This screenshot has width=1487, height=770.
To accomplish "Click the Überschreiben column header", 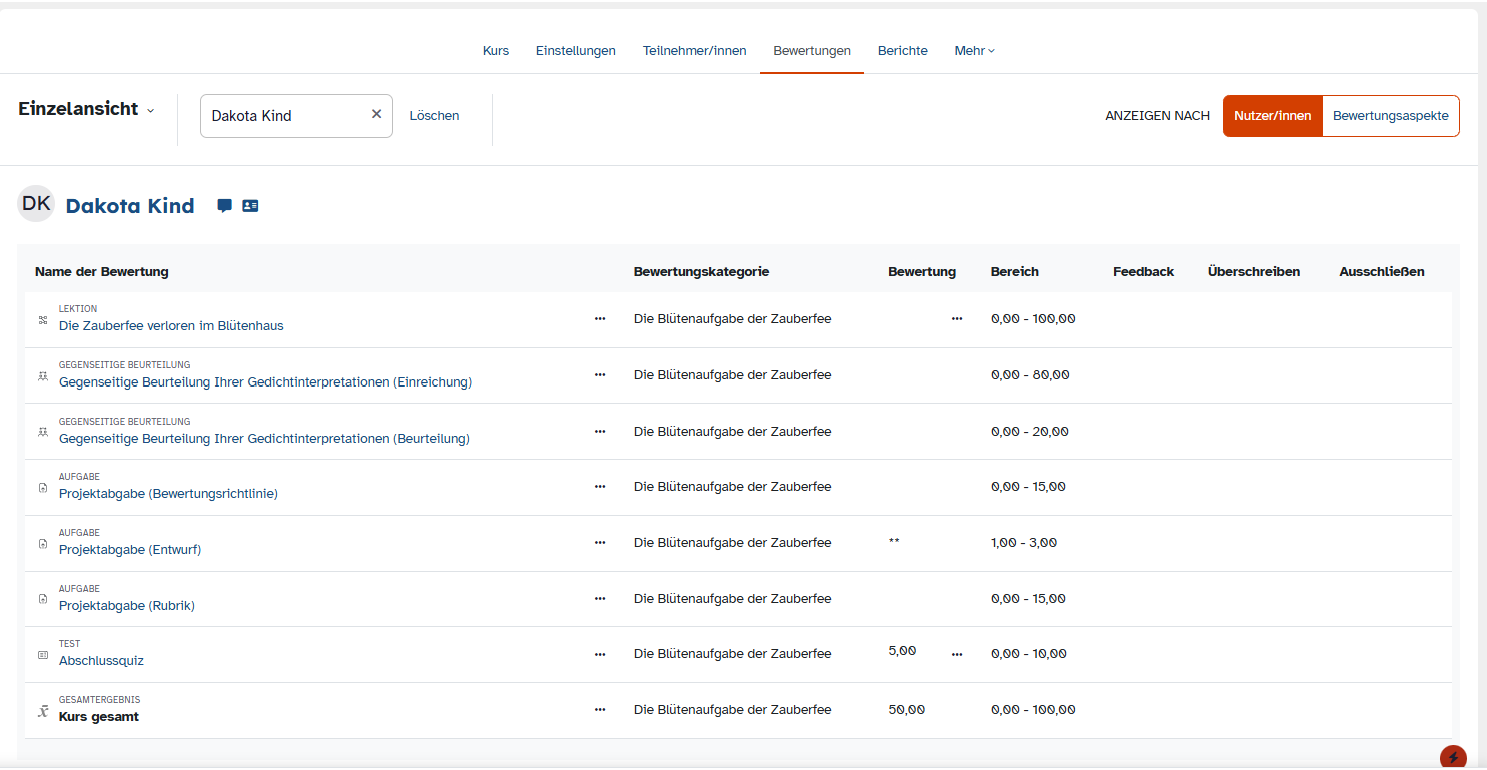I will coord(1254,271).
